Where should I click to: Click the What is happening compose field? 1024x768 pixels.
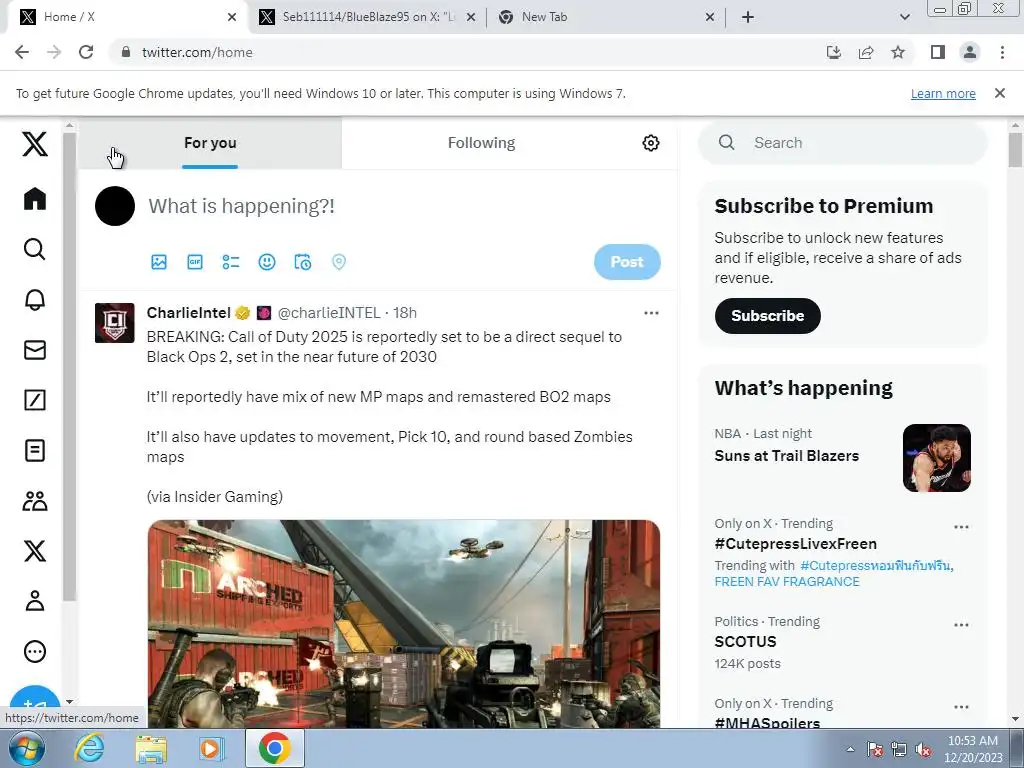click(x=404, y=206)
